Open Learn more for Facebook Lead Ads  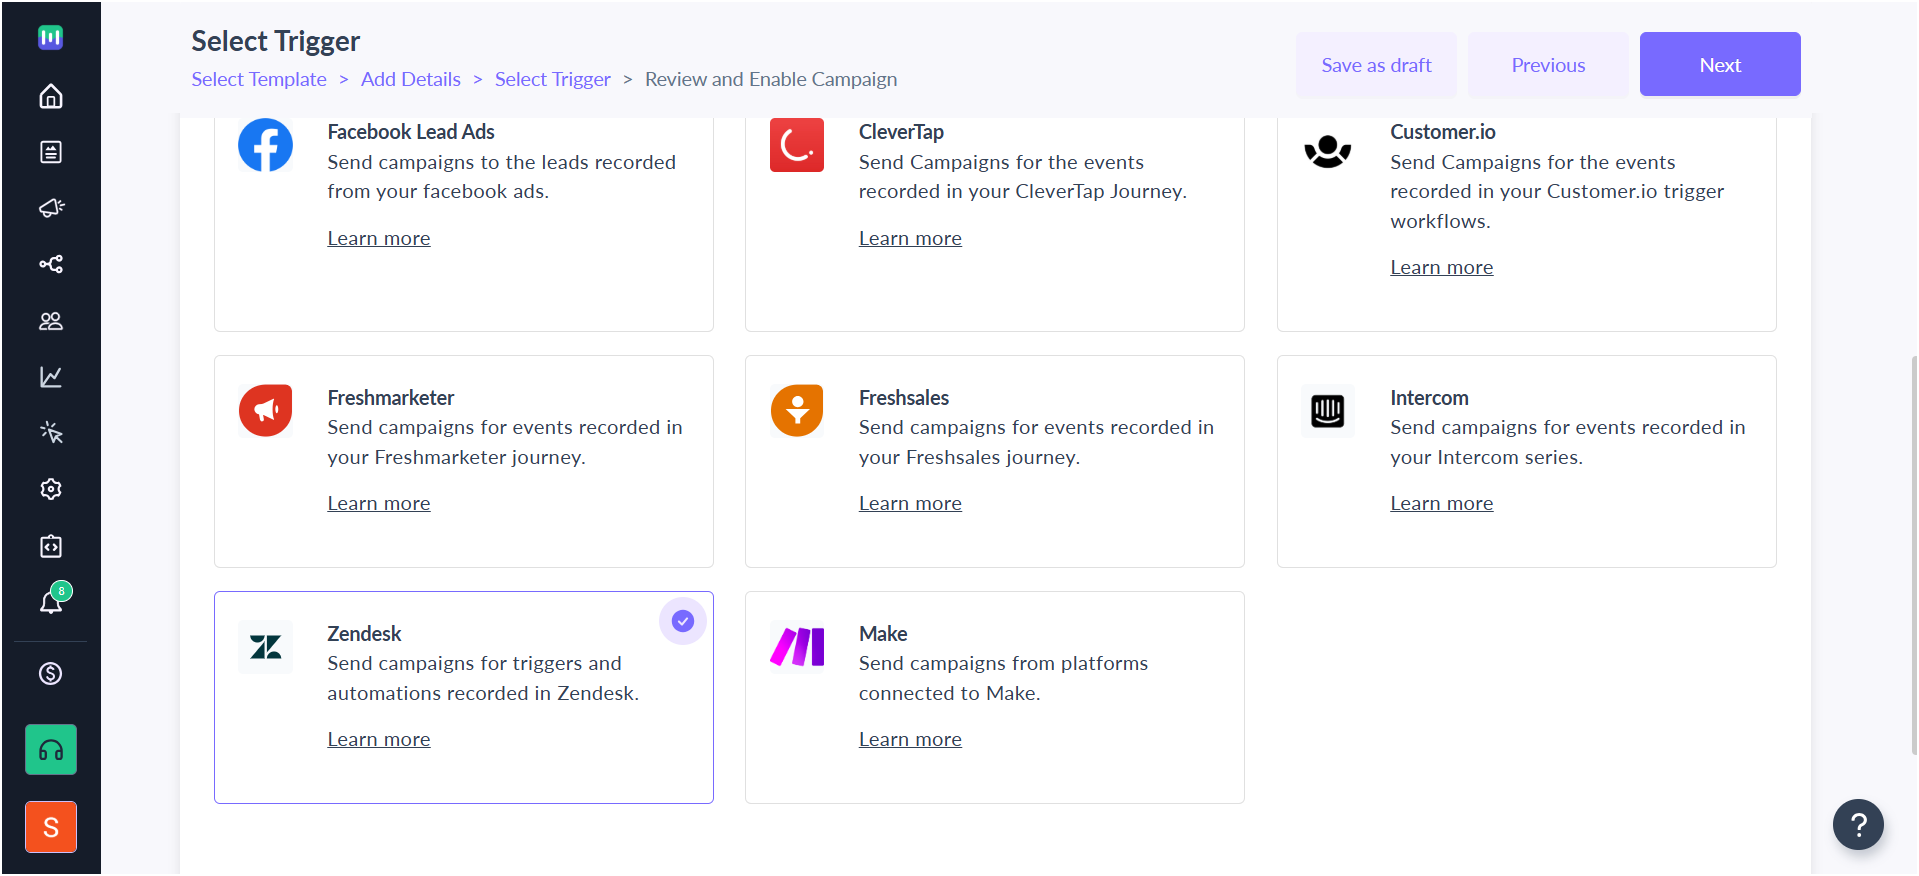tap(379, 238)
